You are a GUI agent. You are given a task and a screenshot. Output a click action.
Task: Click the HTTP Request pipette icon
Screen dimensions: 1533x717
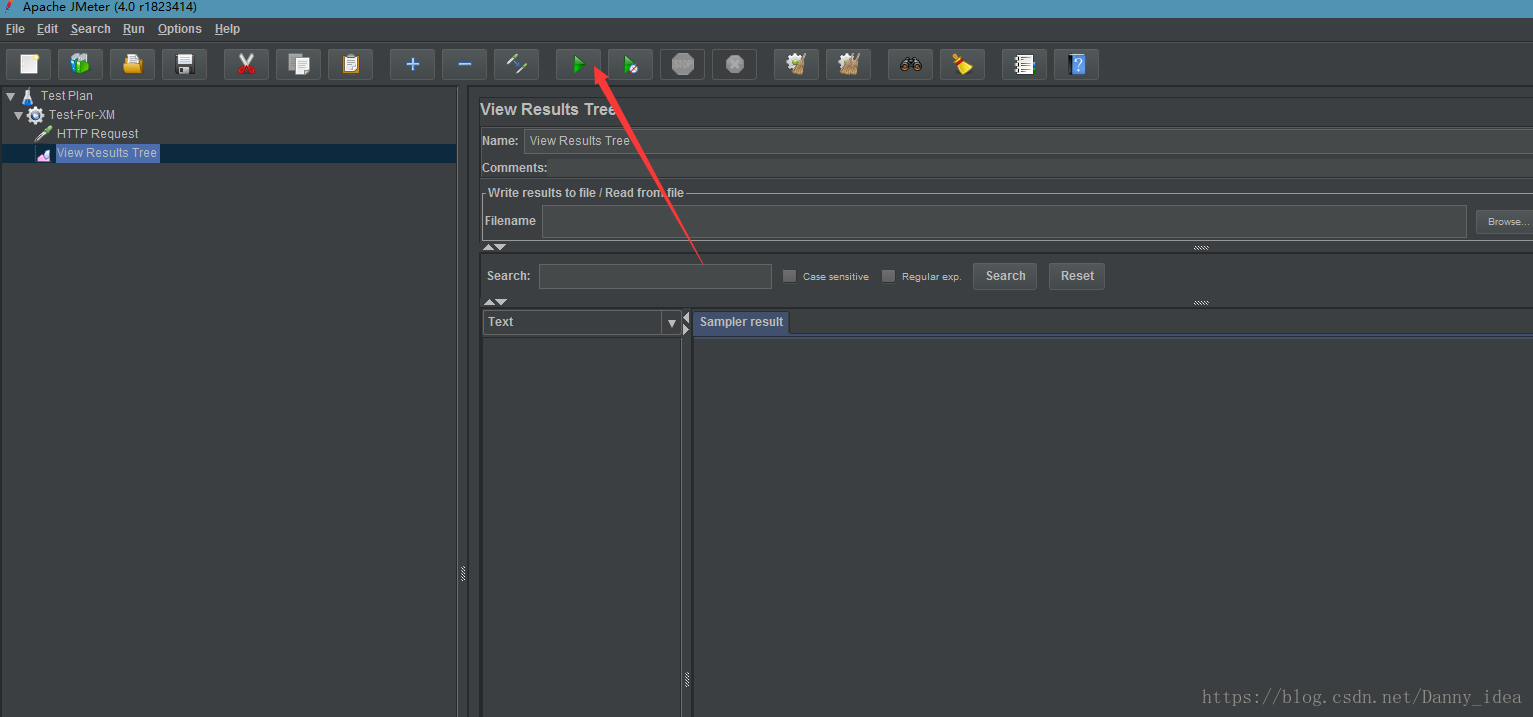43,134
